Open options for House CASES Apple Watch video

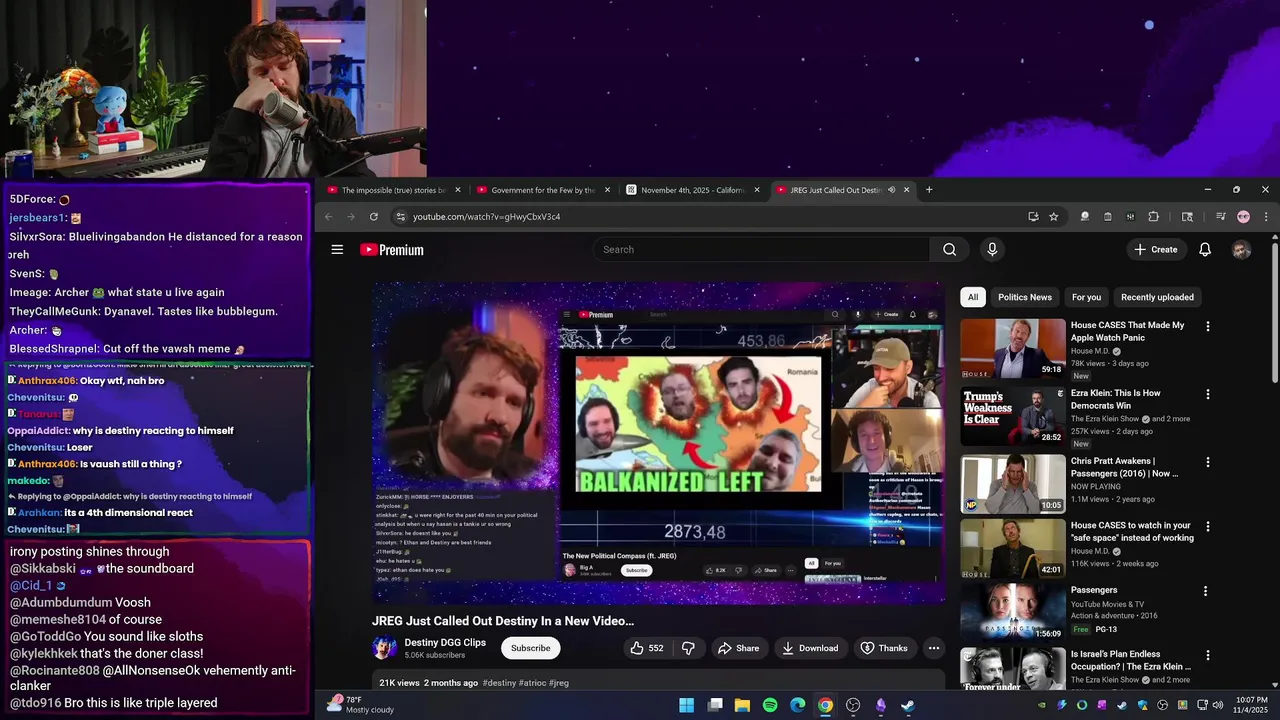1207,326
